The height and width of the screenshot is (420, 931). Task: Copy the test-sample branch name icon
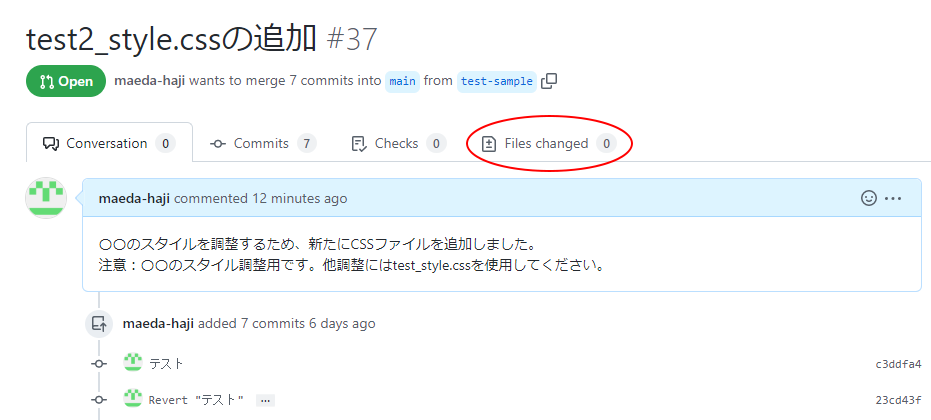tap(549, 81)
